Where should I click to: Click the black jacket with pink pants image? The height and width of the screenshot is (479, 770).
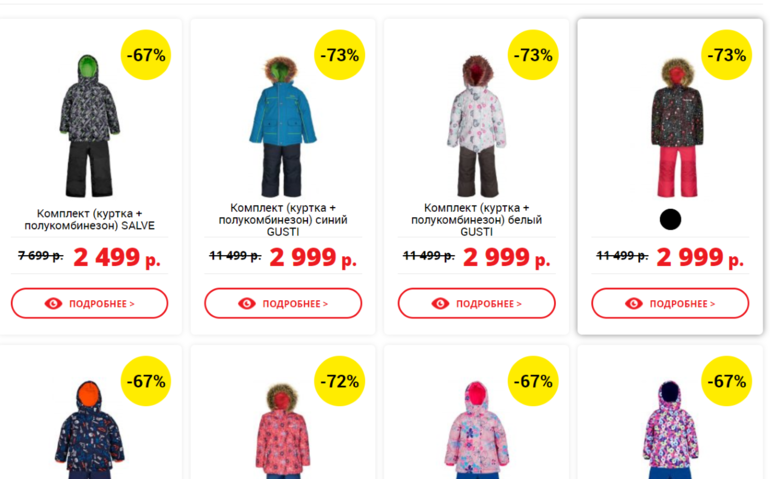(x=677, y=127)
